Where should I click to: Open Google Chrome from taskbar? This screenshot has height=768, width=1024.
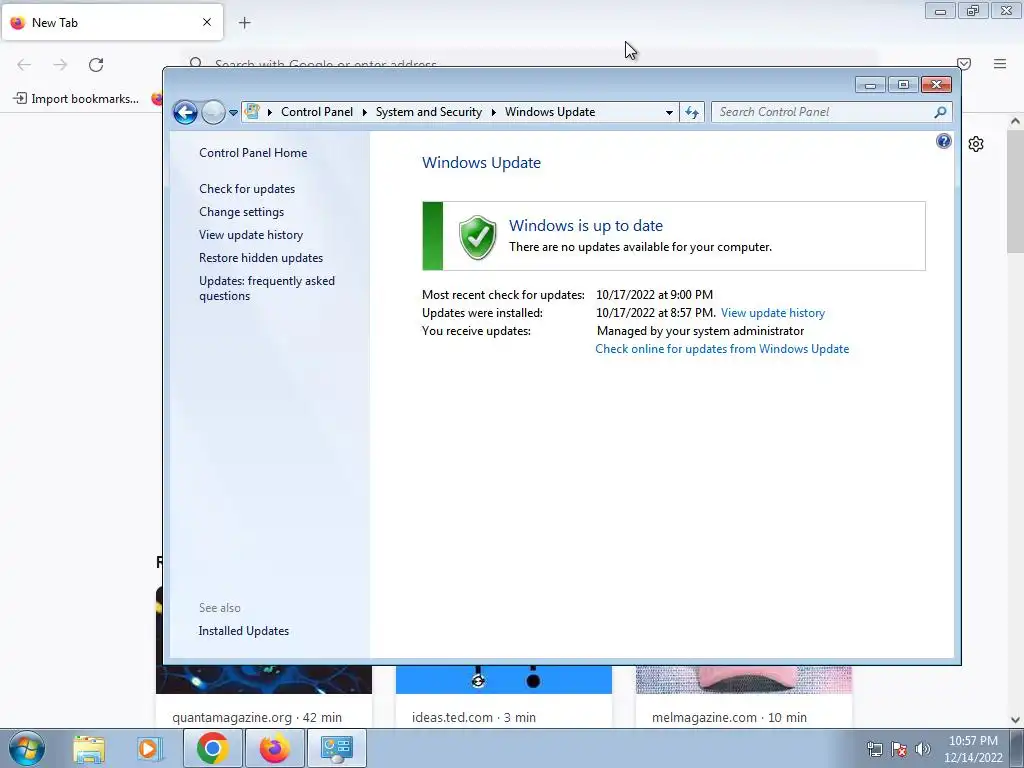[212, 748]
